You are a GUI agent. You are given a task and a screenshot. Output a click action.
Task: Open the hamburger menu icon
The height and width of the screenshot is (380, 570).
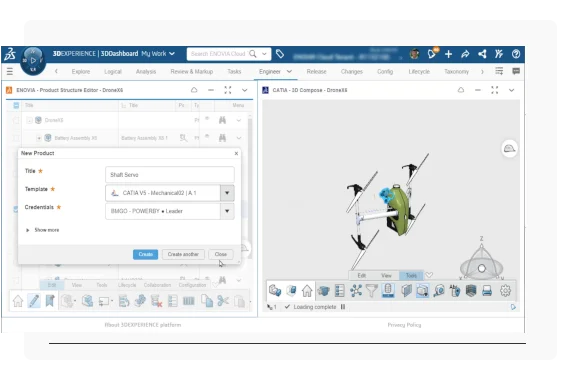coord(10,71)
